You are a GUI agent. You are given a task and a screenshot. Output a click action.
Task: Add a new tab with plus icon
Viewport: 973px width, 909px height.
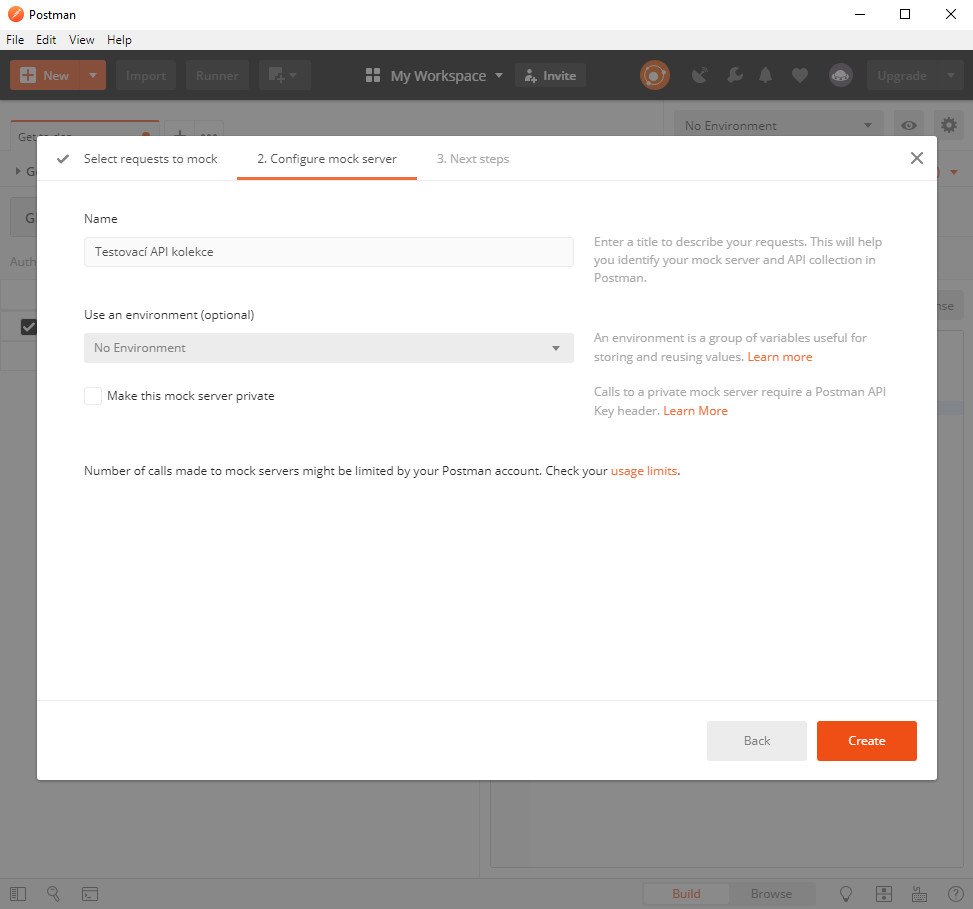tap(179, 134)
